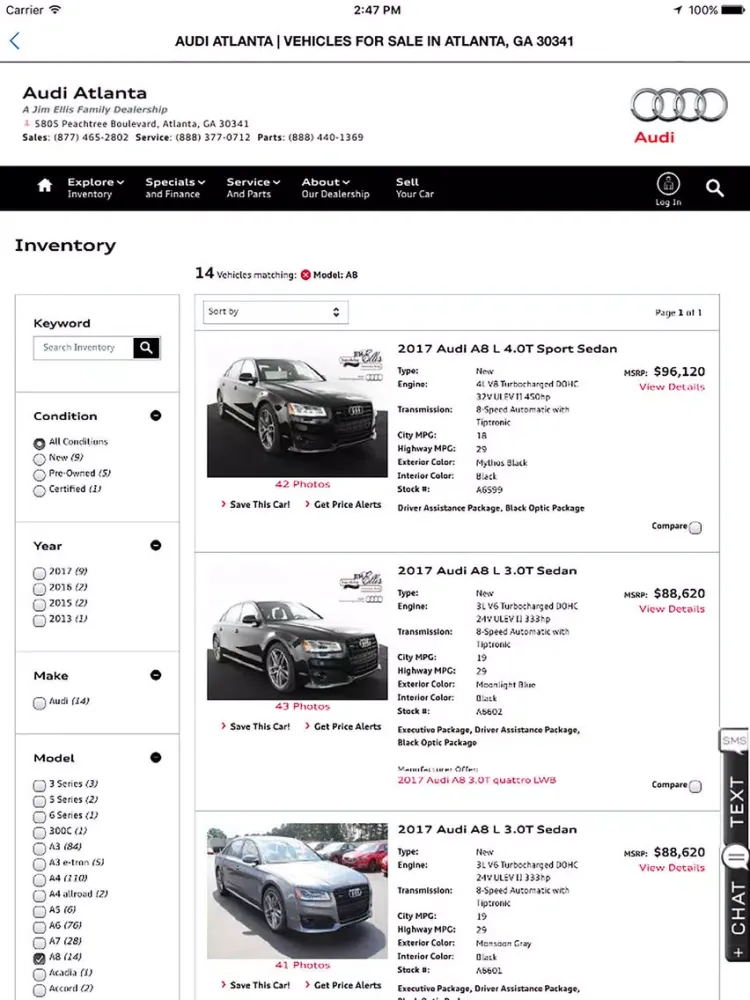Check the 2017 (9) year filter
The height and width of the screenshot is (1000, 750).
40,573
